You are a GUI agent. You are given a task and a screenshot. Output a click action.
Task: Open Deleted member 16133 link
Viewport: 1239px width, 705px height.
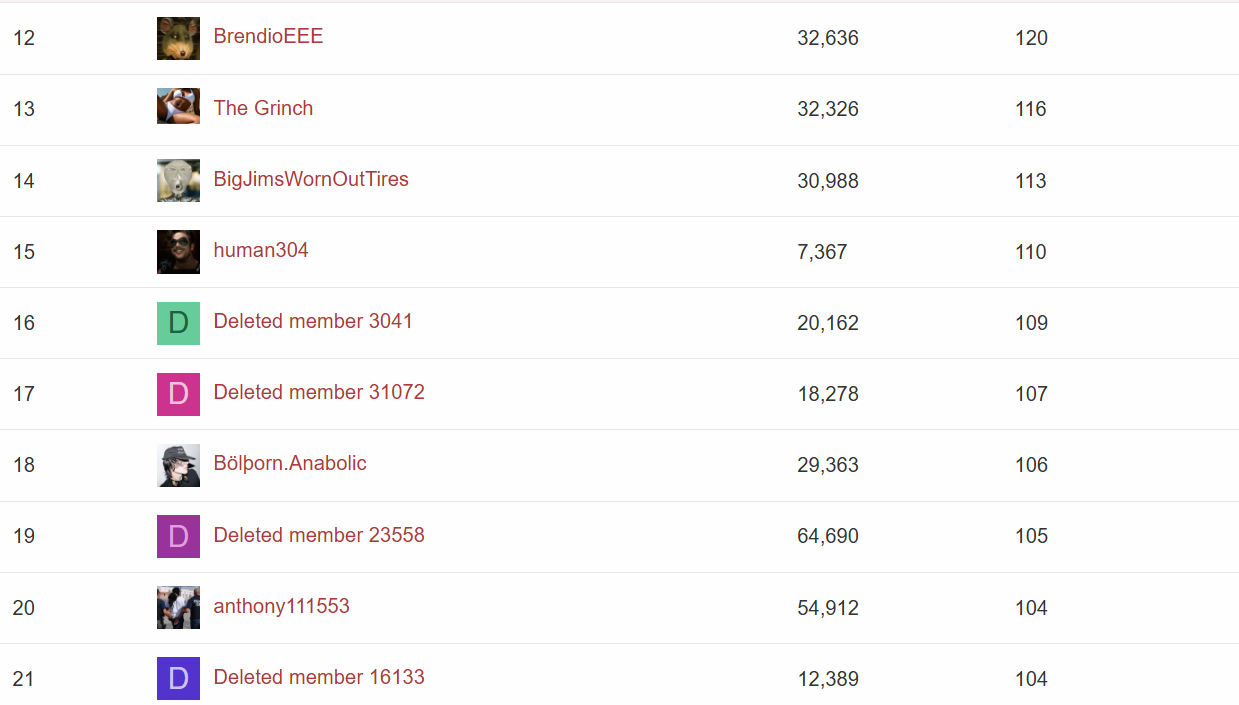(x=319, y=677)
